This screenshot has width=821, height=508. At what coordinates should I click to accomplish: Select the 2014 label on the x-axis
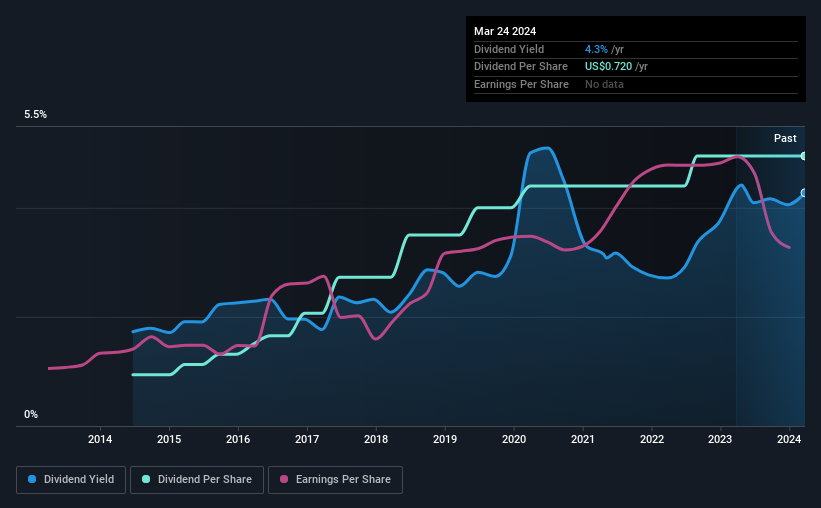(100, 439)
